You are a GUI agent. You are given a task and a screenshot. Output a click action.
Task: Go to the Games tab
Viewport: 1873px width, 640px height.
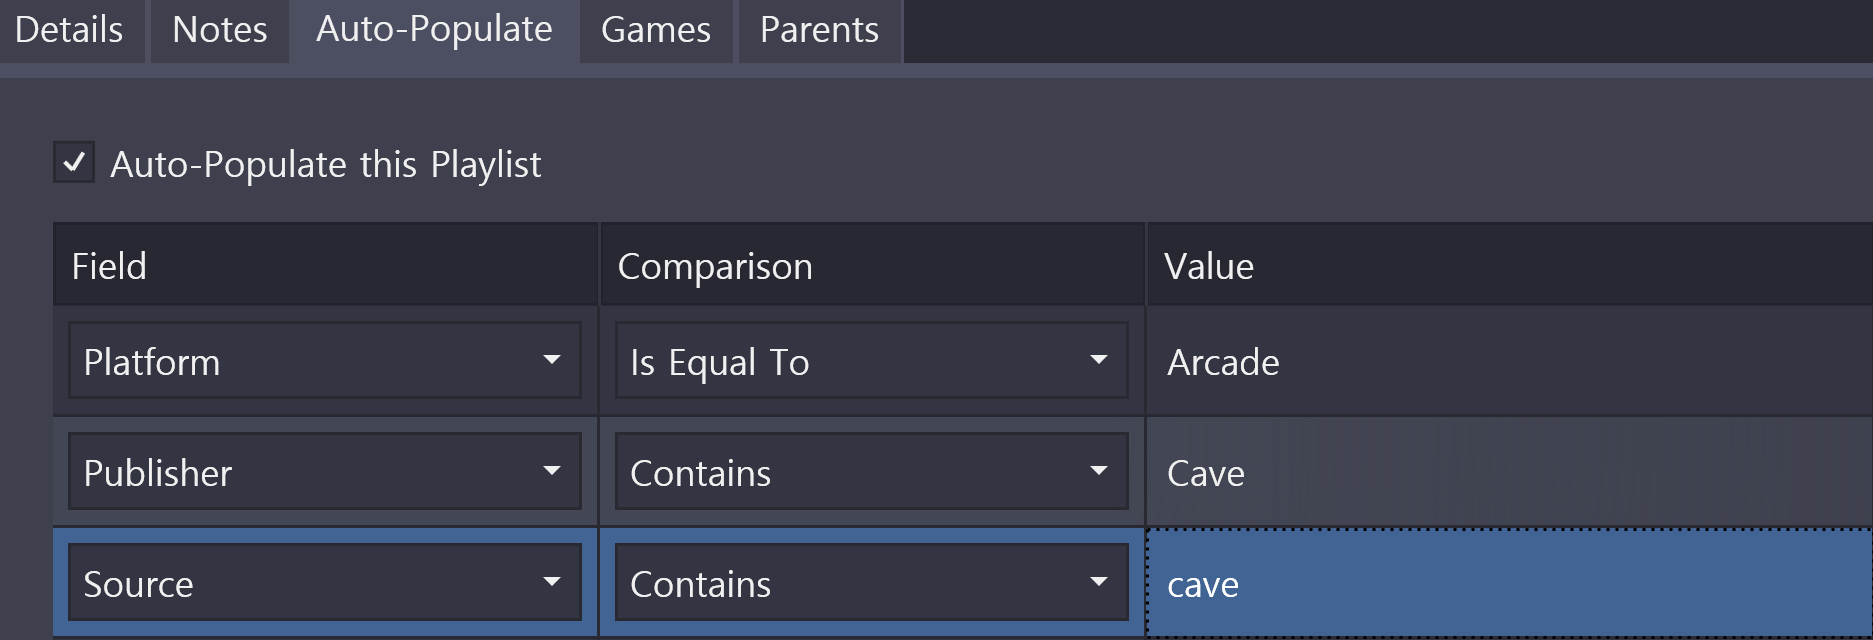(x=656, y=30)
